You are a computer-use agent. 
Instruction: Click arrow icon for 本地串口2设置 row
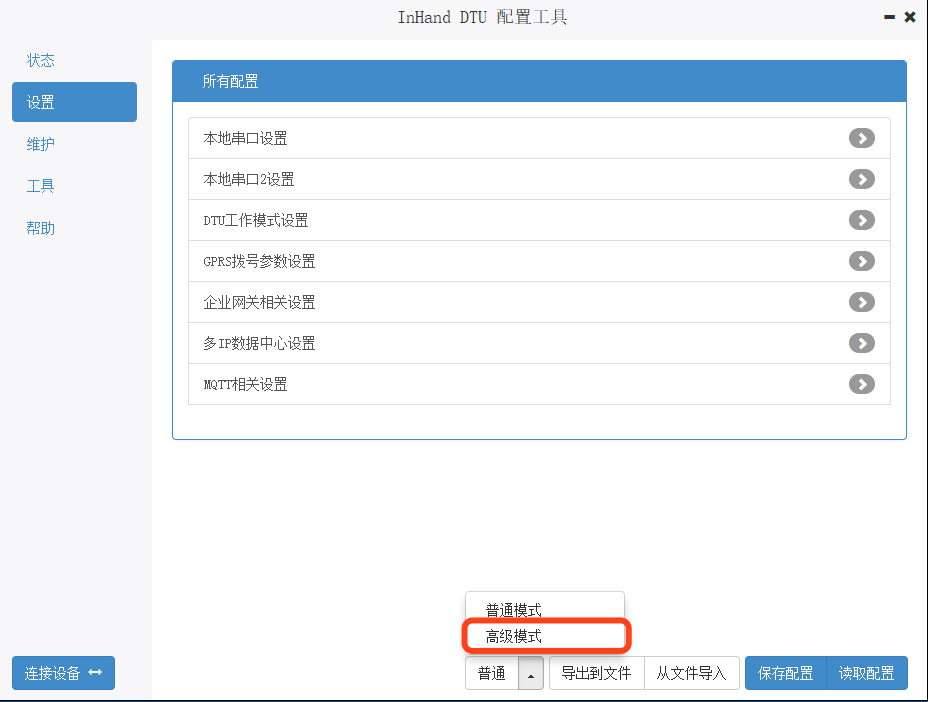tap(861, 179)
